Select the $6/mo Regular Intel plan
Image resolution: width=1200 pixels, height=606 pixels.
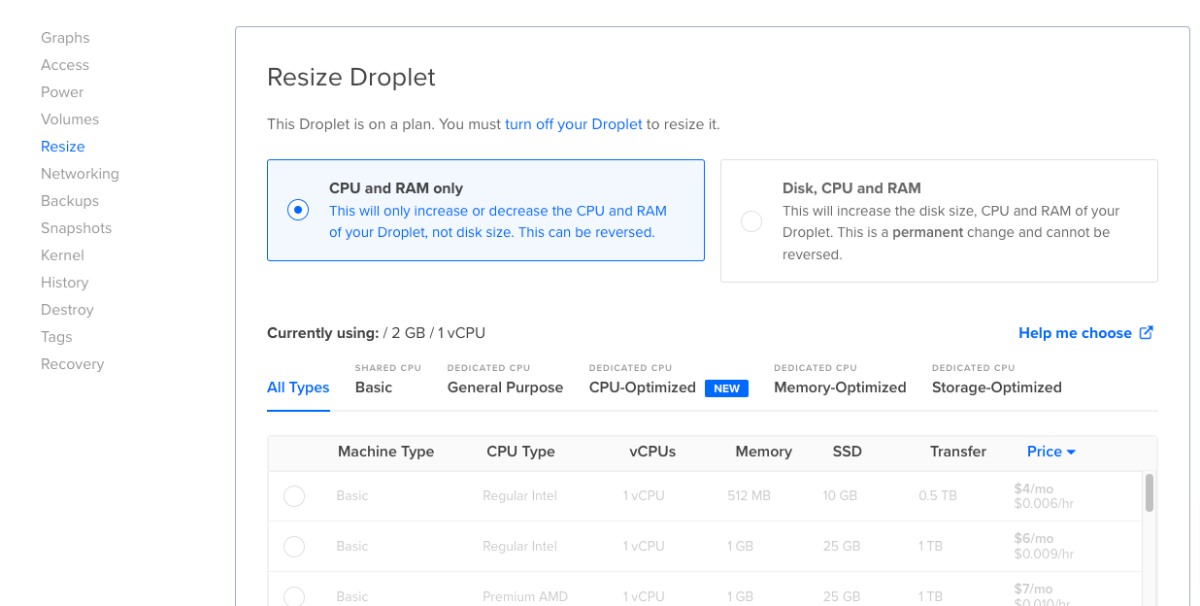(293, 546)
